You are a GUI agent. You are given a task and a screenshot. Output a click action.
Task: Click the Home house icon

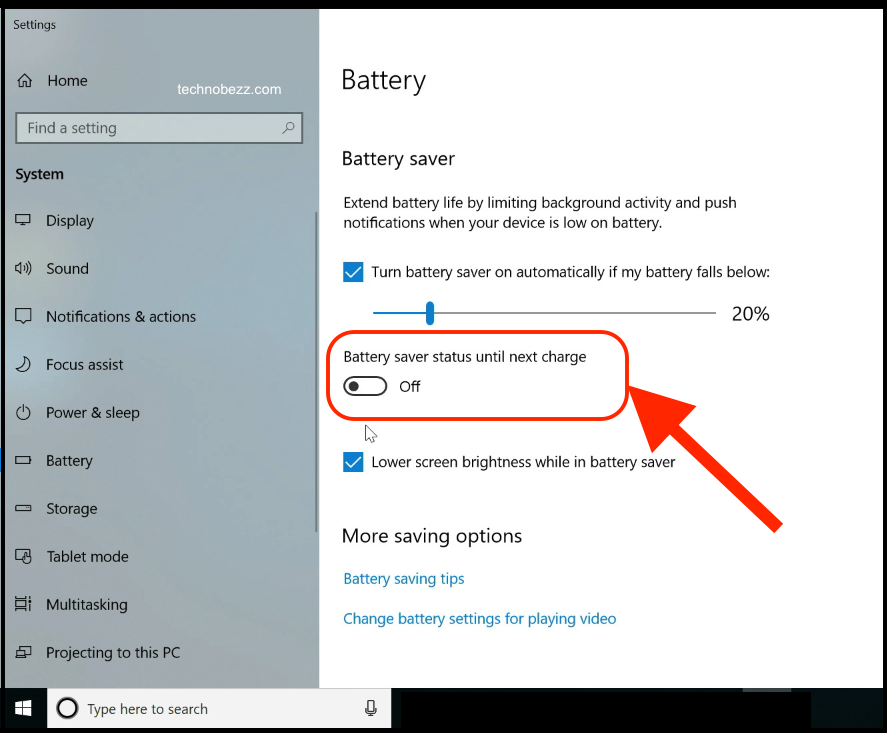click(24, 81)
